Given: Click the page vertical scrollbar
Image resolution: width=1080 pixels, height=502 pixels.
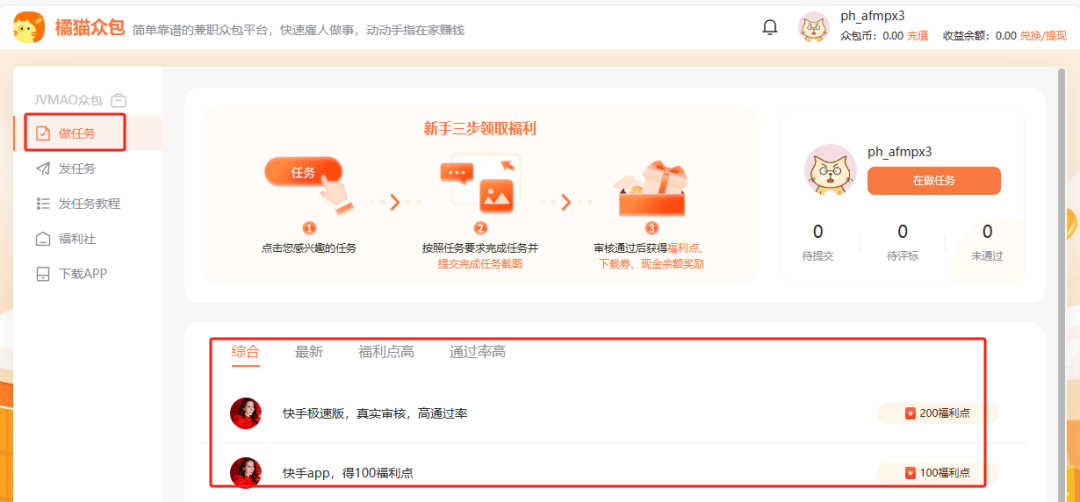Looking at the screenshot, I should pos(1061,284).
